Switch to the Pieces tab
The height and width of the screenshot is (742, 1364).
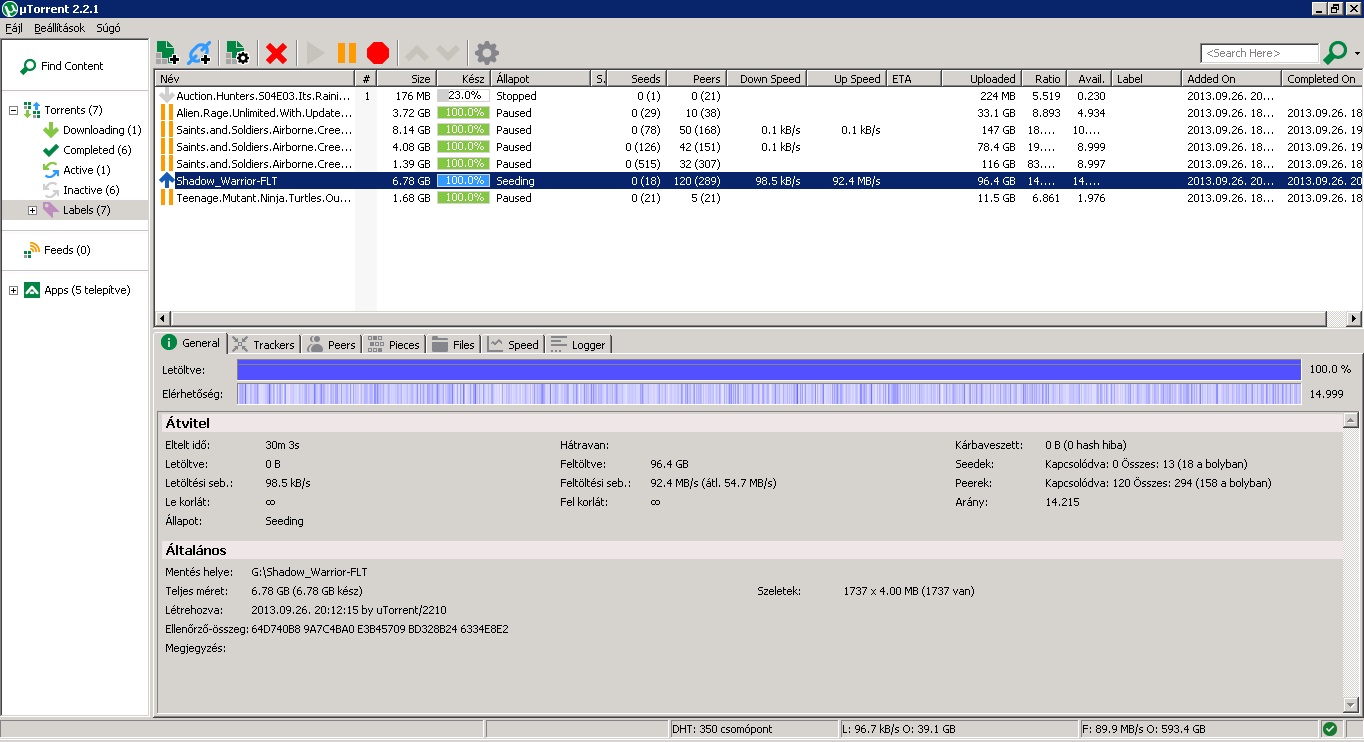(x=394, y=344)
